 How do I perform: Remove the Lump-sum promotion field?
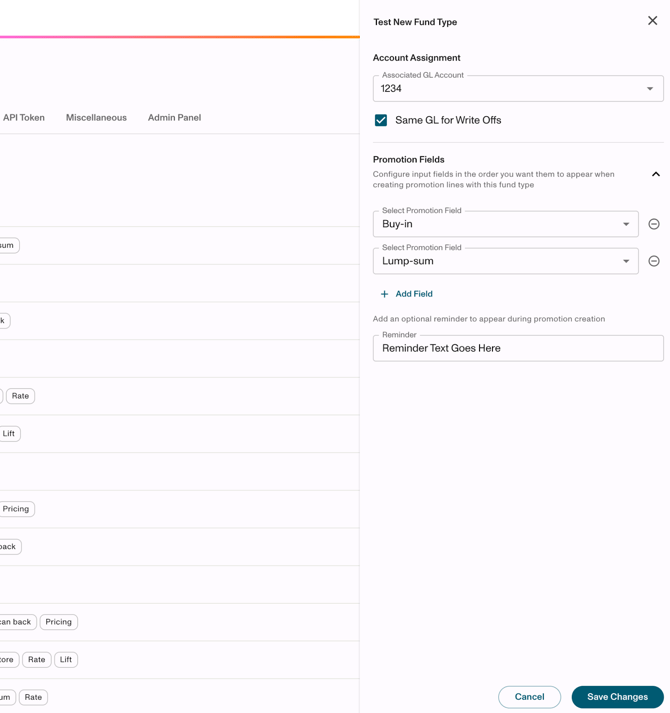pyautogui.click(x=654, y=261)
